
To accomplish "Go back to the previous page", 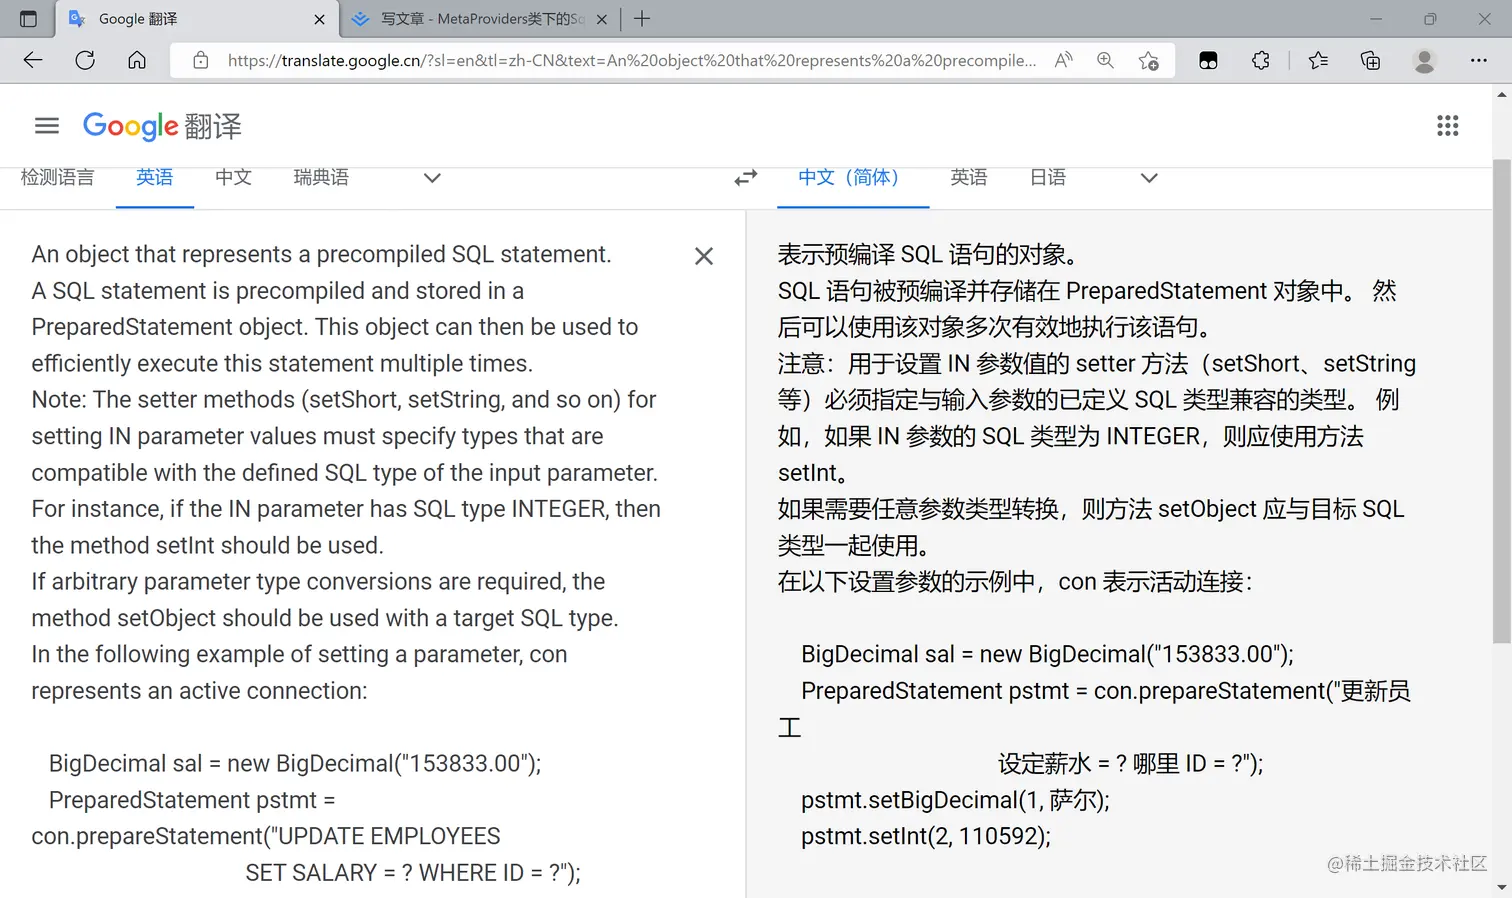I will click(33, 60).
